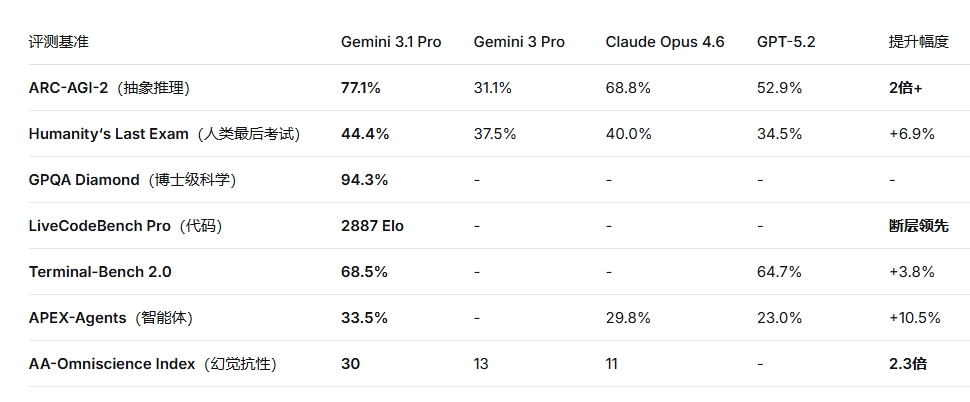Click the Gemini 3.1 Pro column header
This screenshot has height=402, width=970.
(391, 42)
